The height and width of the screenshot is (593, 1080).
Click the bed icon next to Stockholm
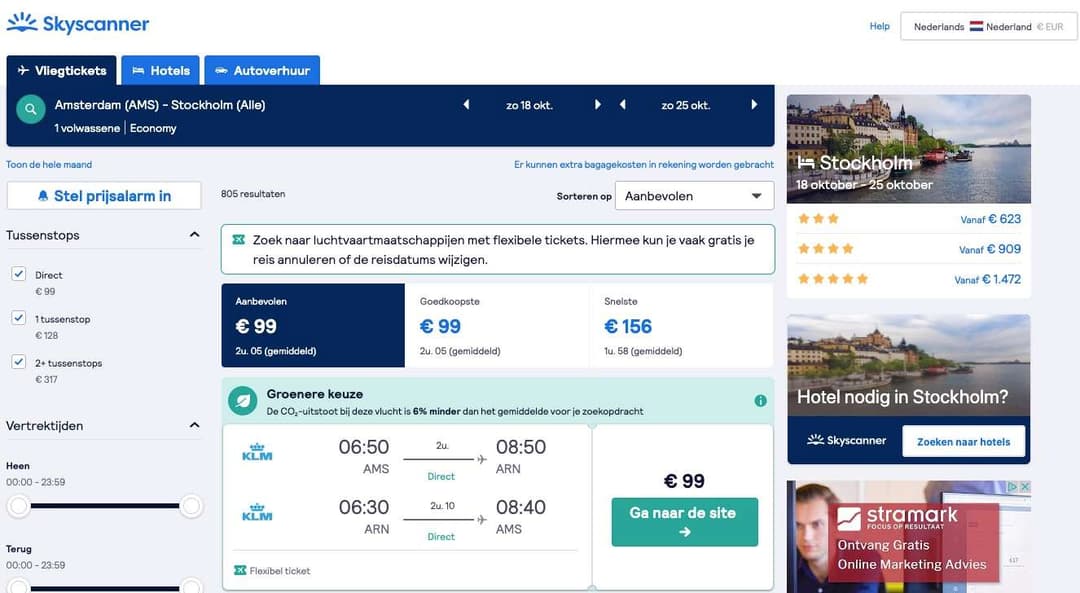pyautogui.click(x=805, y=163)
